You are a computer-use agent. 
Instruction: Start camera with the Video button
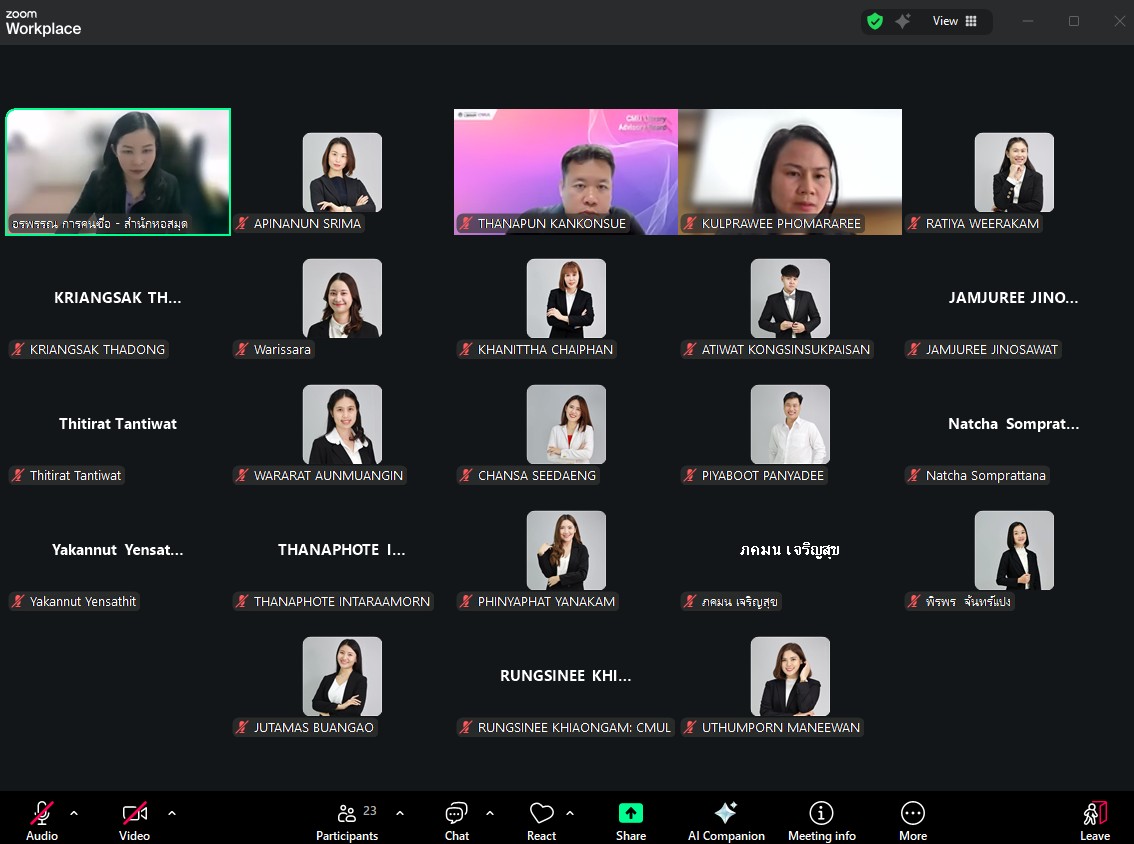coord(135,820)
